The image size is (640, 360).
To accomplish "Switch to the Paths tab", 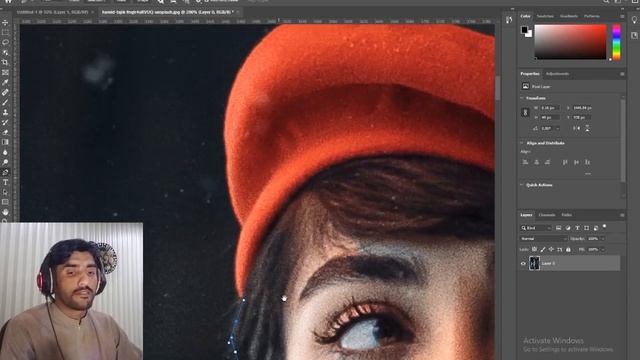I will coord(567,215).
